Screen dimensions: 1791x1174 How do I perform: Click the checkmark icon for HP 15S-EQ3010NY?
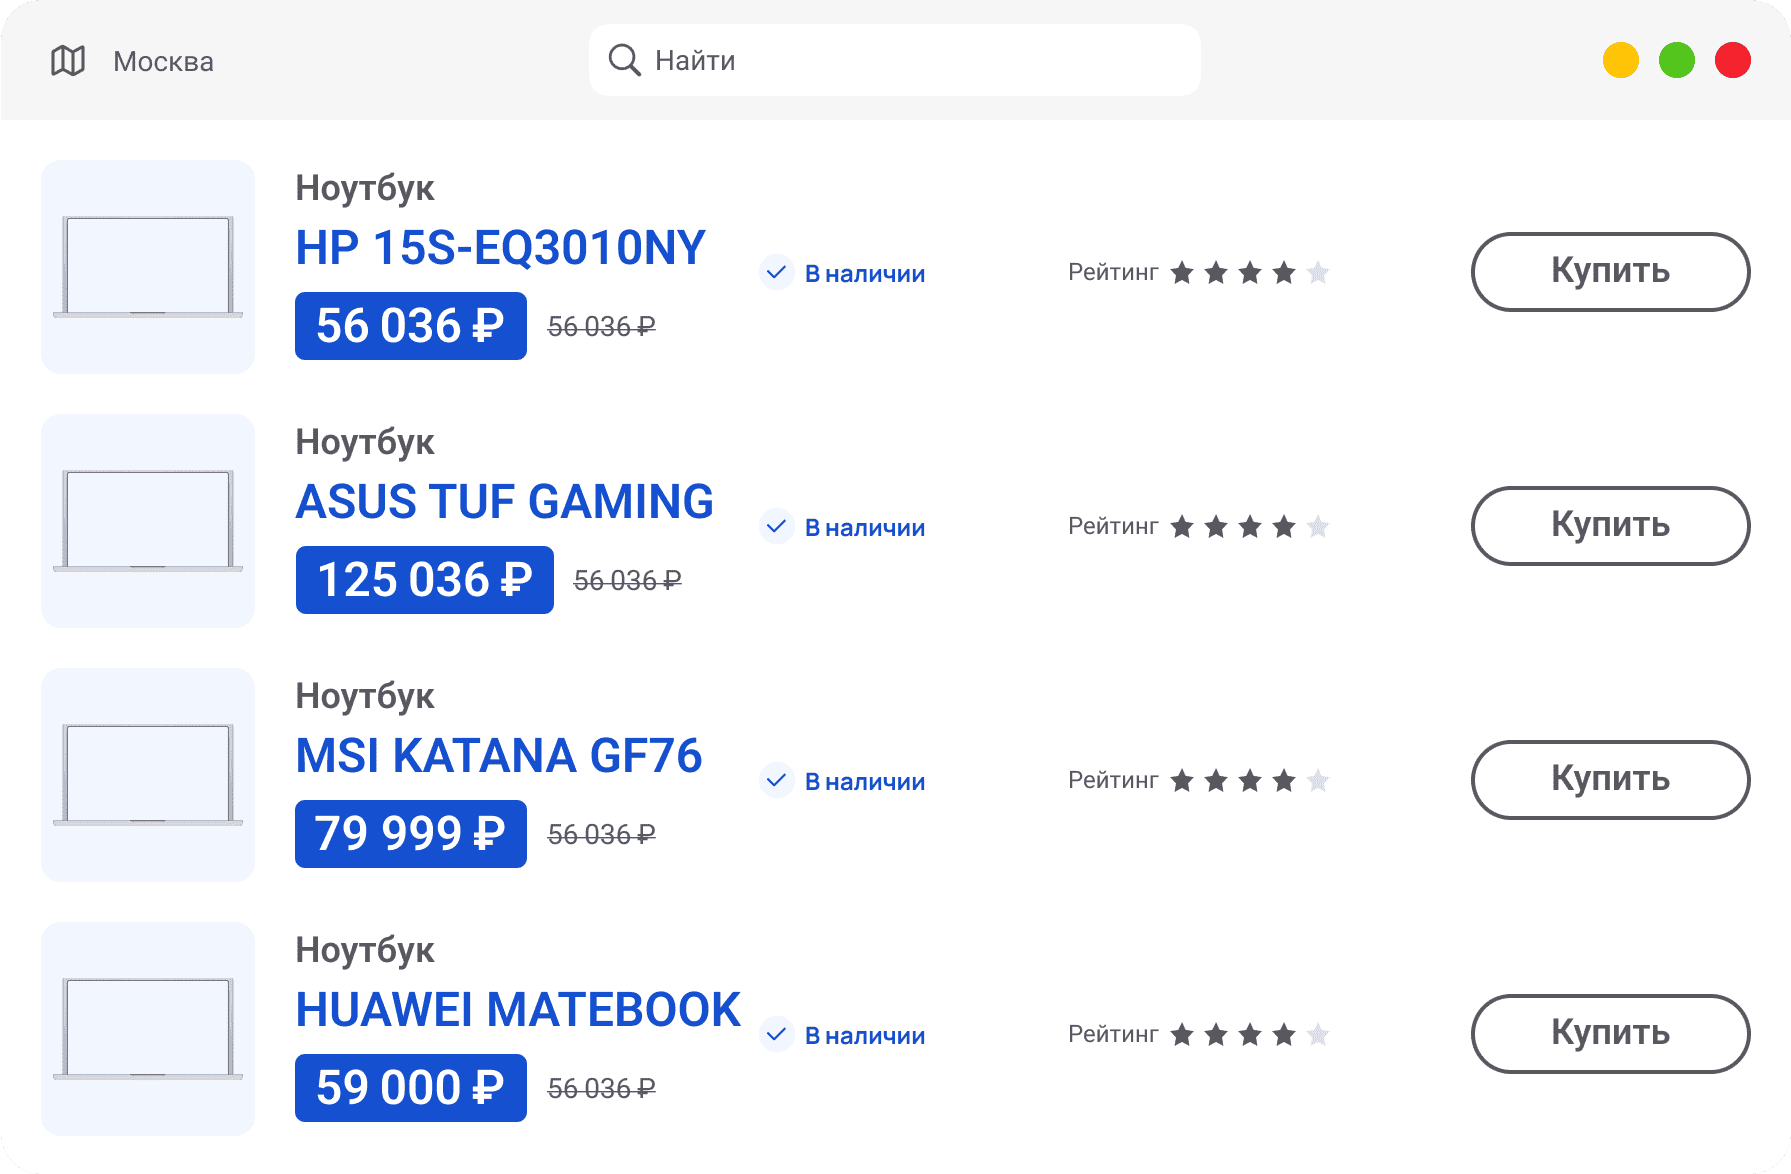click(x=776, y=272)
